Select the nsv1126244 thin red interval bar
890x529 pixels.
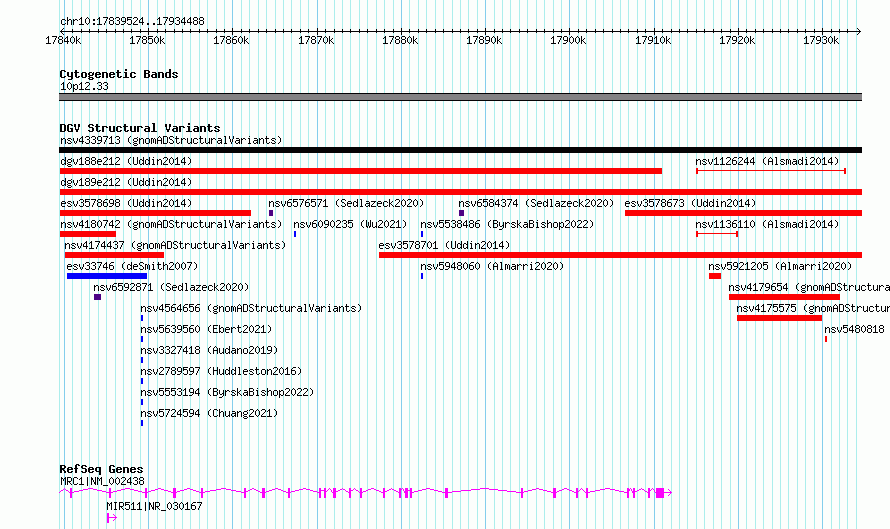click(x=771, y=171)
